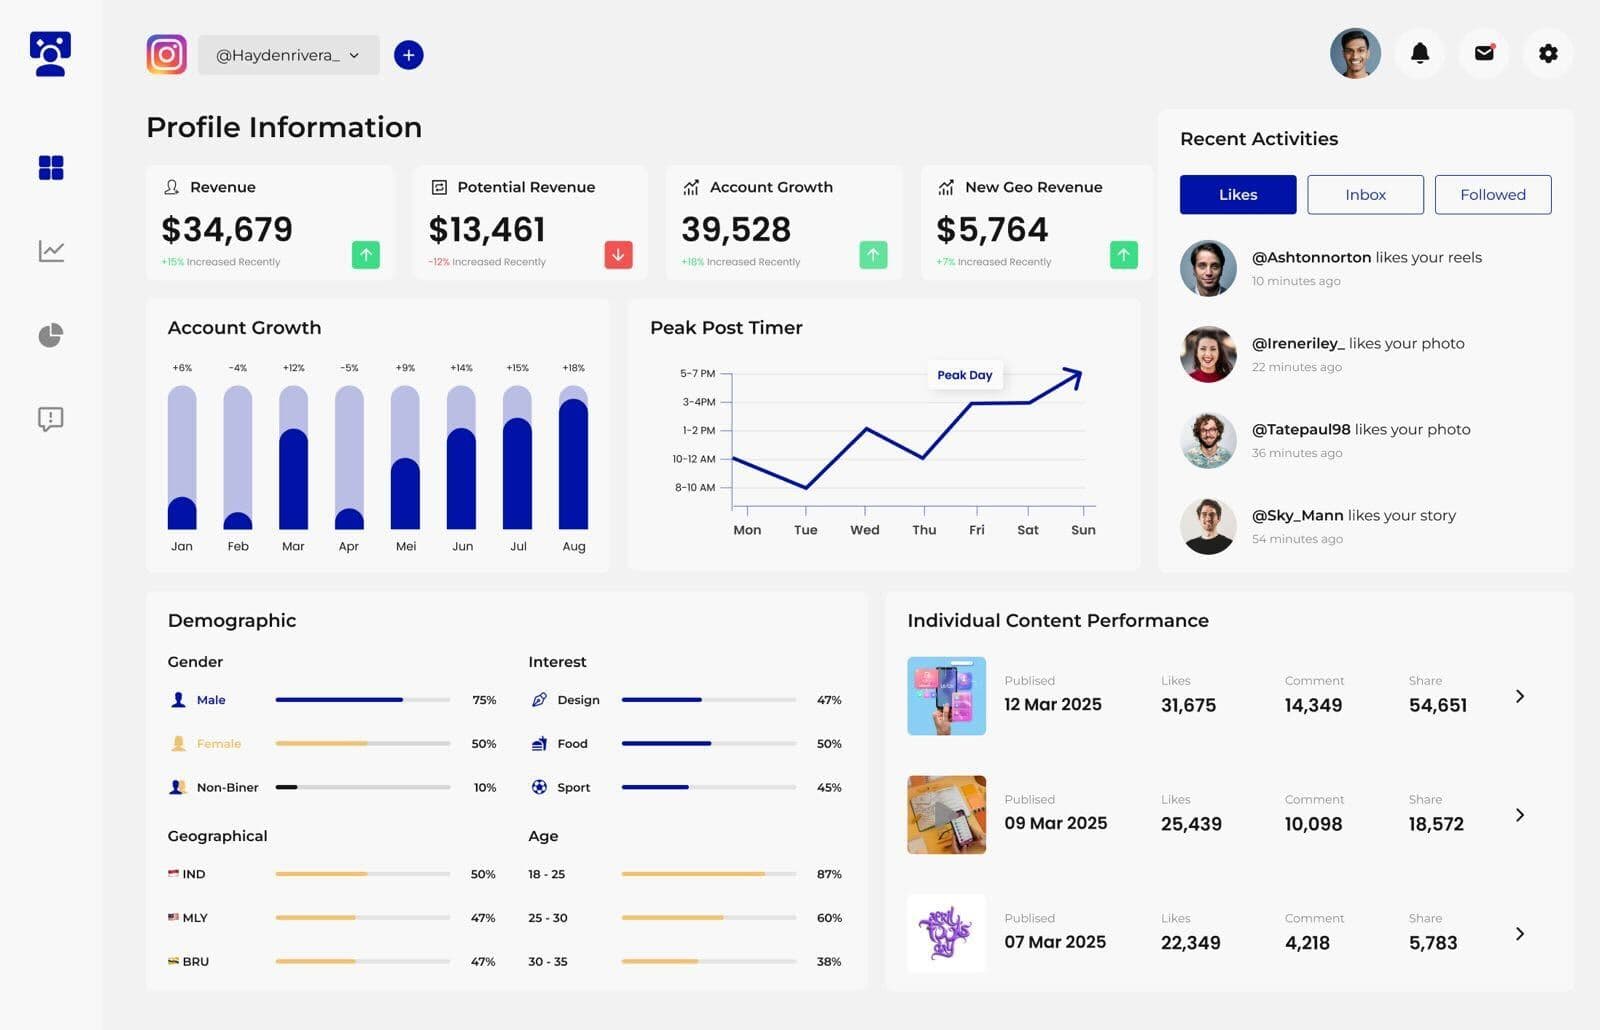Open the notification bell icon
Viewport: 1600px width, 1030px height.
tap(1420, 54)
